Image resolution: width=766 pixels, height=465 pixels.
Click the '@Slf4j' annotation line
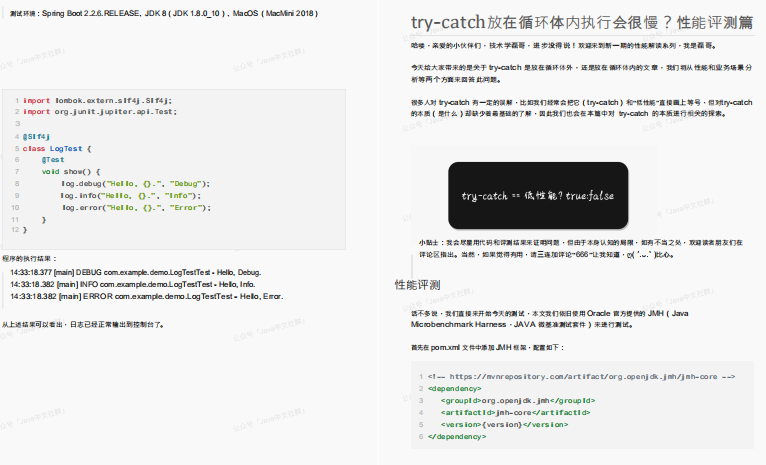pyautogui.click(x=36, y=137)
